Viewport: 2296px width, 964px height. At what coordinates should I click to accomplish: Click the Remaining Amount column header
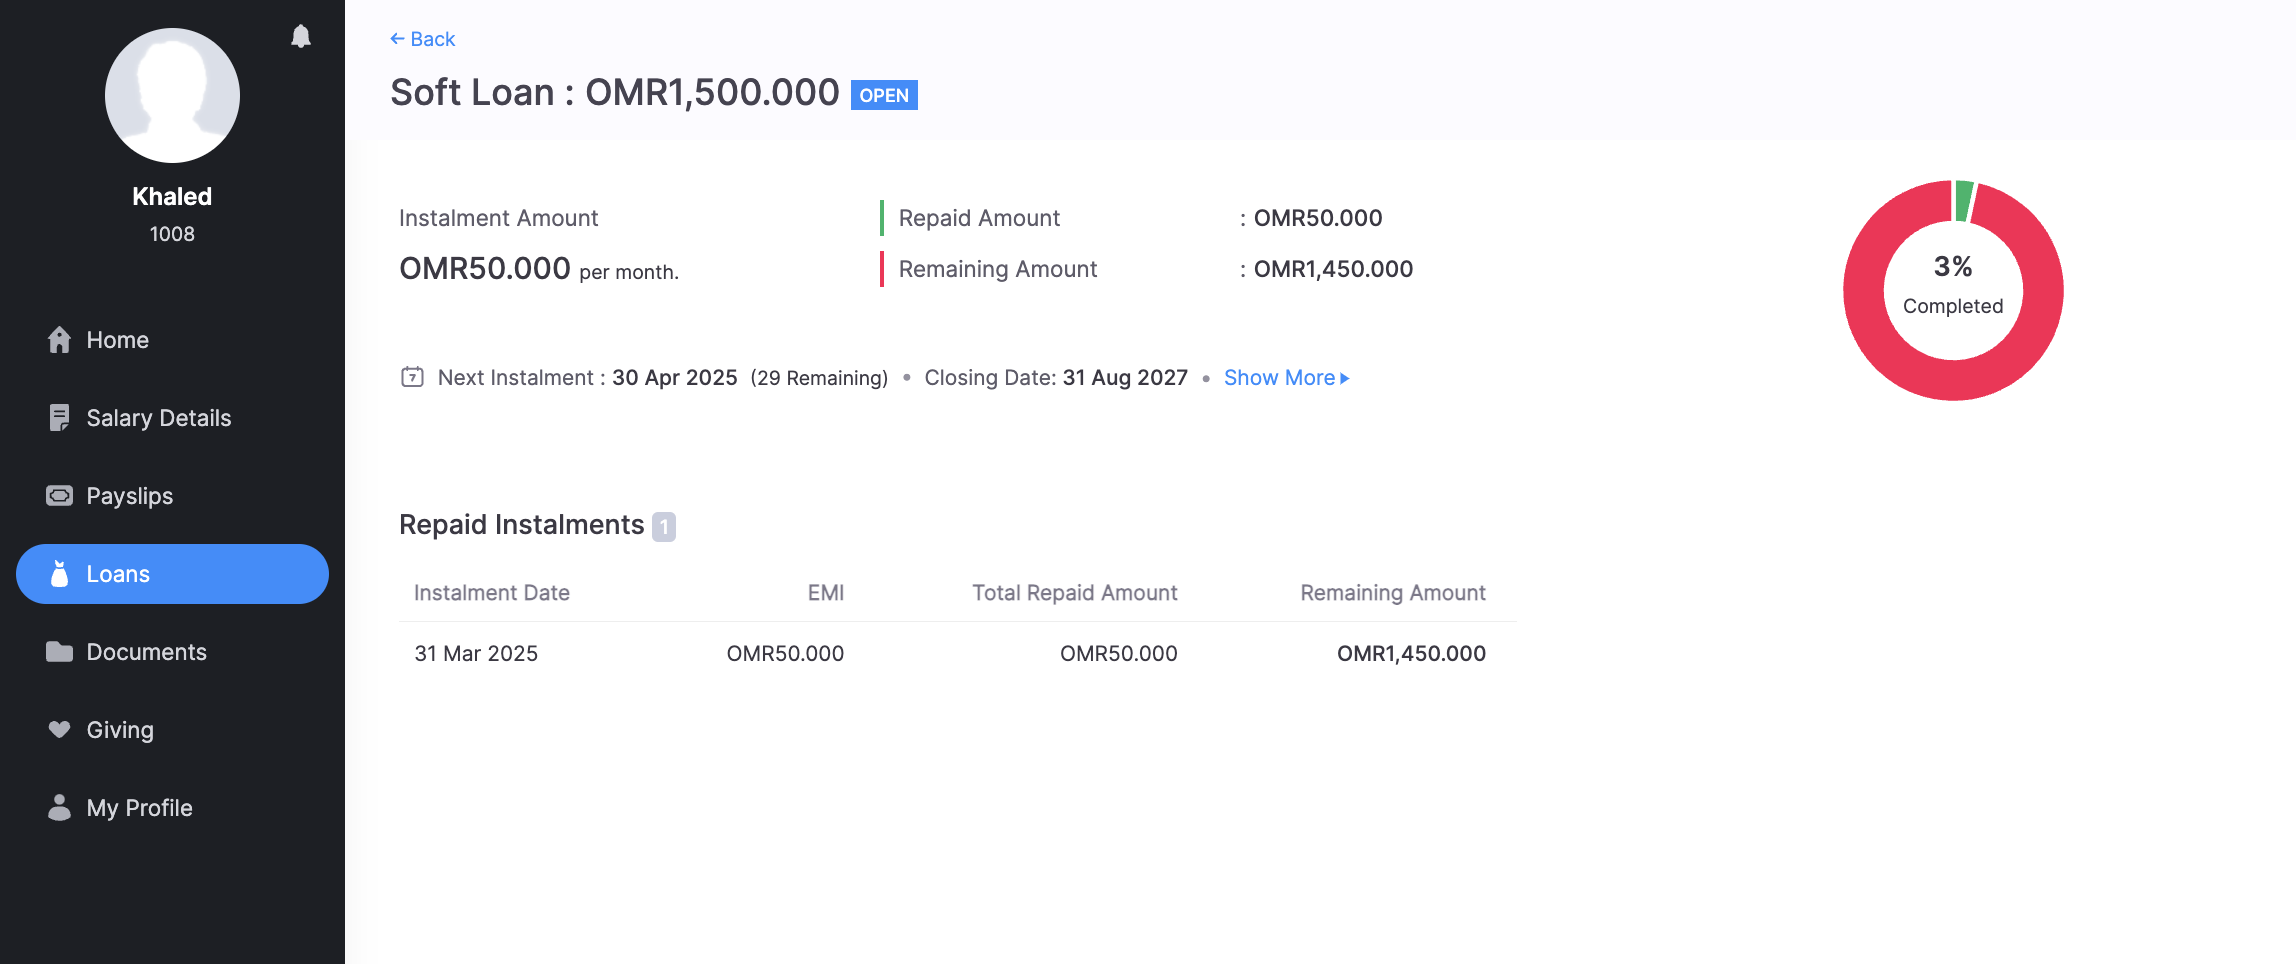click(1392, 593)
